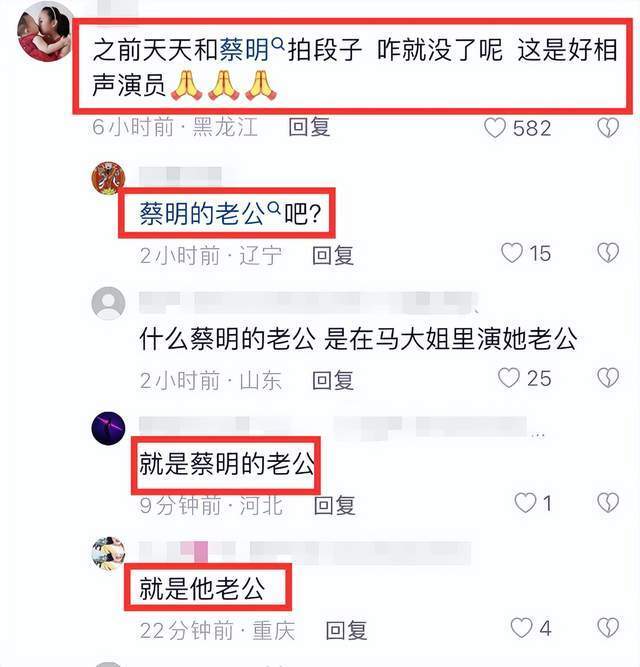This screenshot has height=667, width=640.
Task: Reply to the 山东 comment
Action: [x=333, y=379]
